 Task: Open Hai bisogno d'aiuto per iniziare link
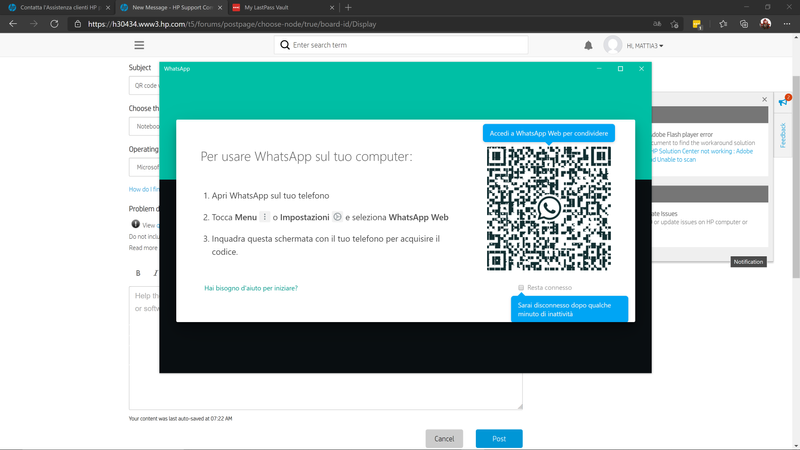click(x=251, y=288)
